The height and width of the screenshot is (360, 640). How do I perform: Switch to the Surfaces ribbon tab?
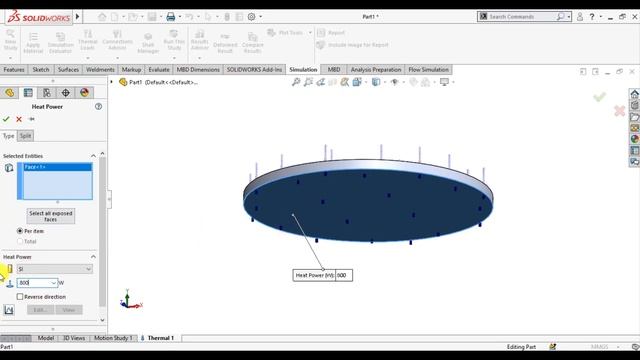coord(68,70)
